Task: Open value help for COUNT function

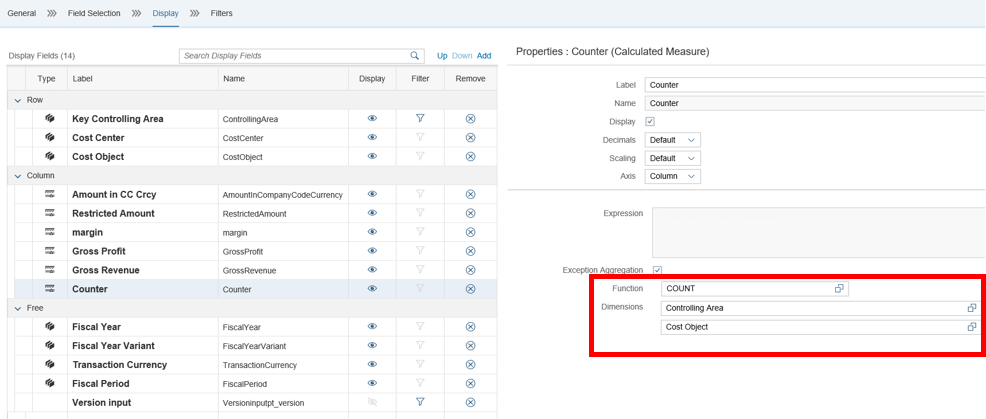Action: tap(839, 288)
